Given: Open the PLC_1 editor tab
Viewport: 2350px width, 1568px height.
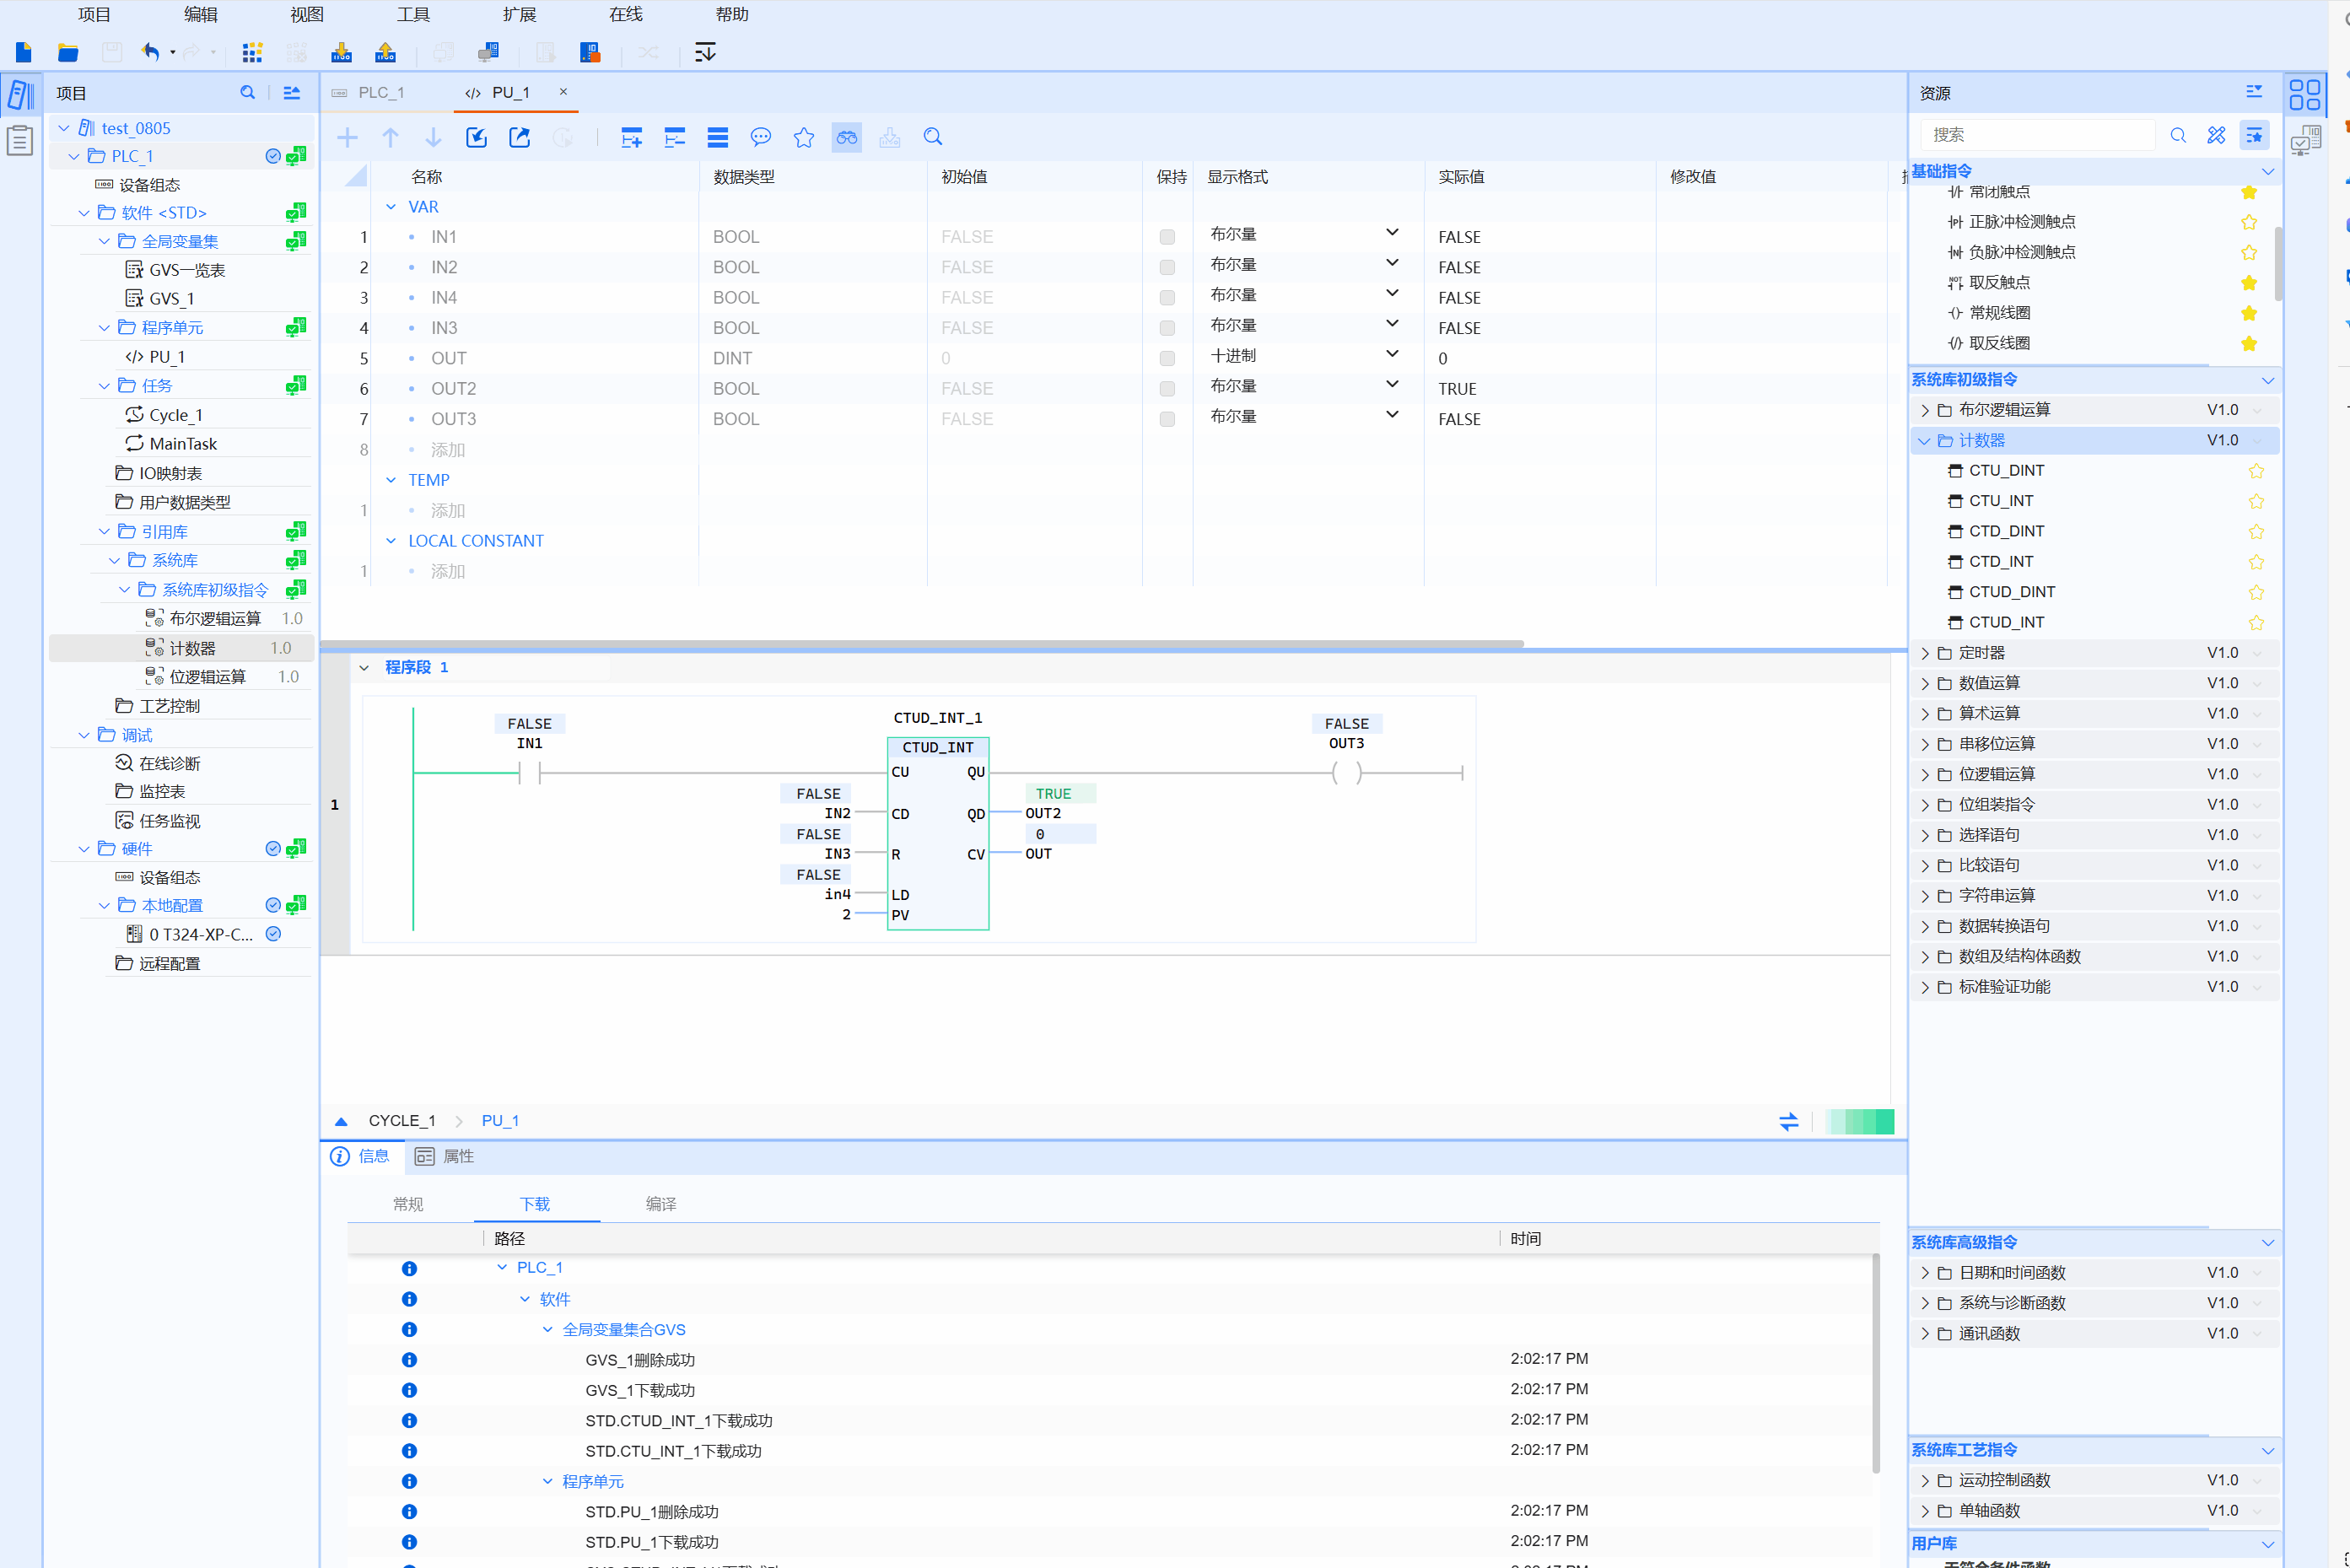Looking at the screenshot, I should pyautogui.click(x=381, y=93).
